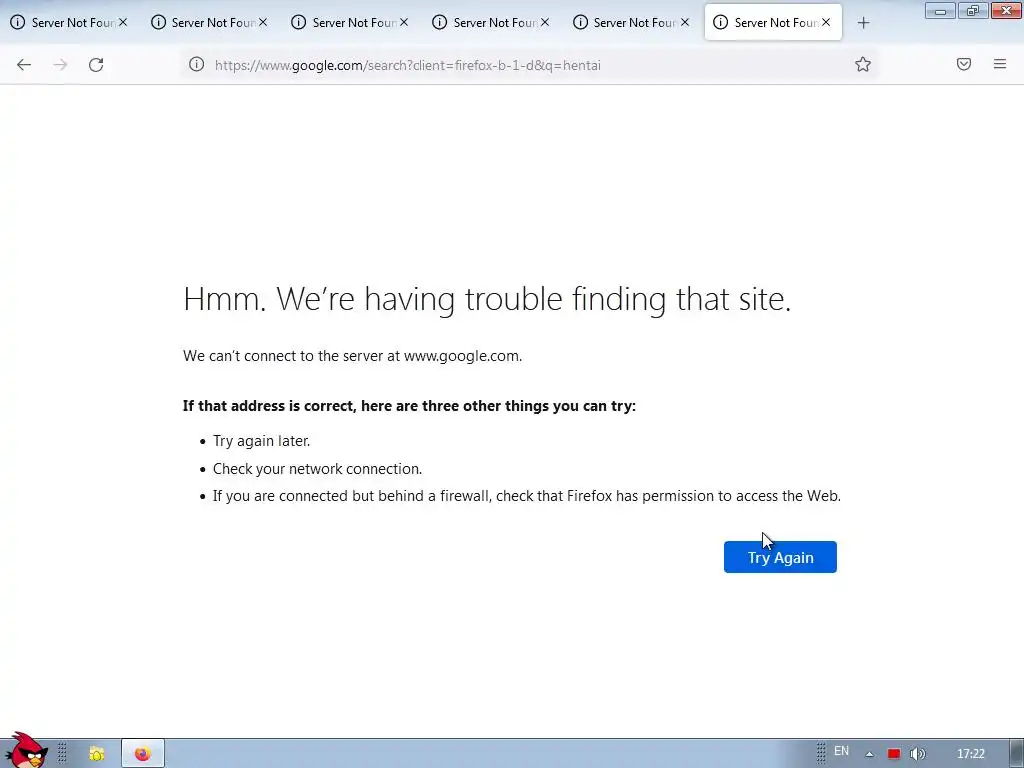
Task: Click the red flag tray icon
Action: click(894, 754)
